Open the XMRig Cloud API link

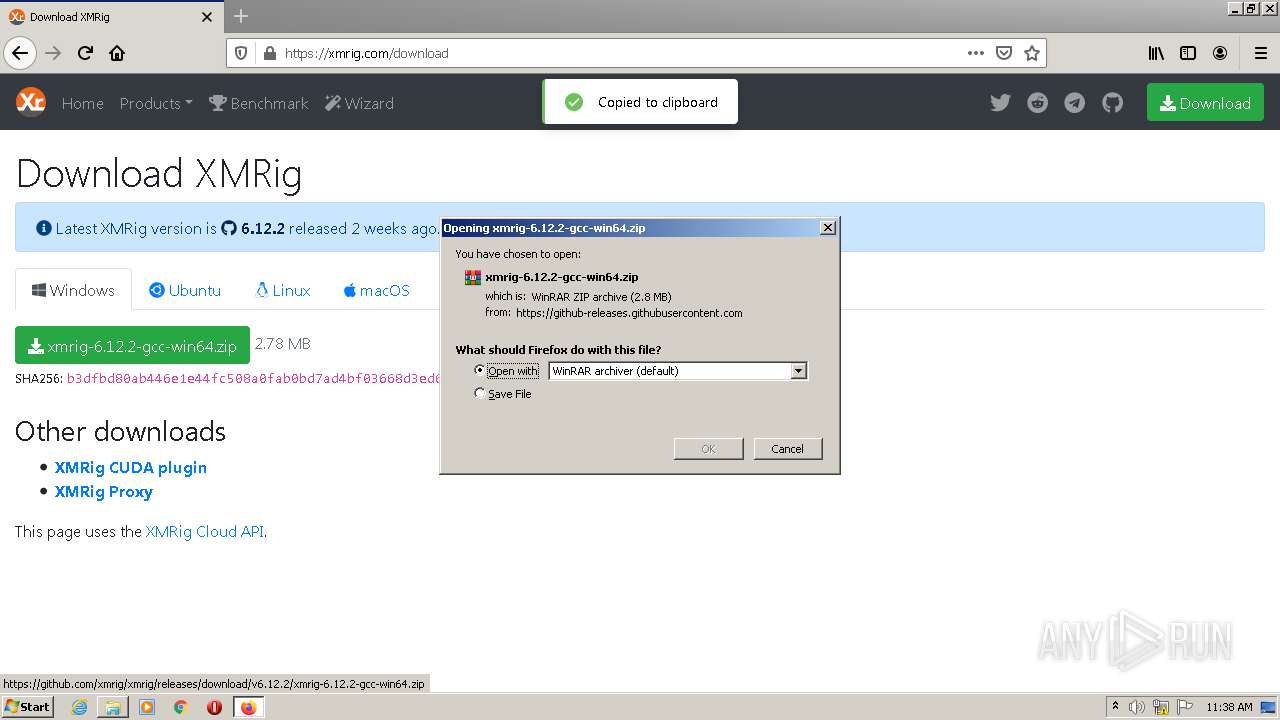click(x=205, y=532)
